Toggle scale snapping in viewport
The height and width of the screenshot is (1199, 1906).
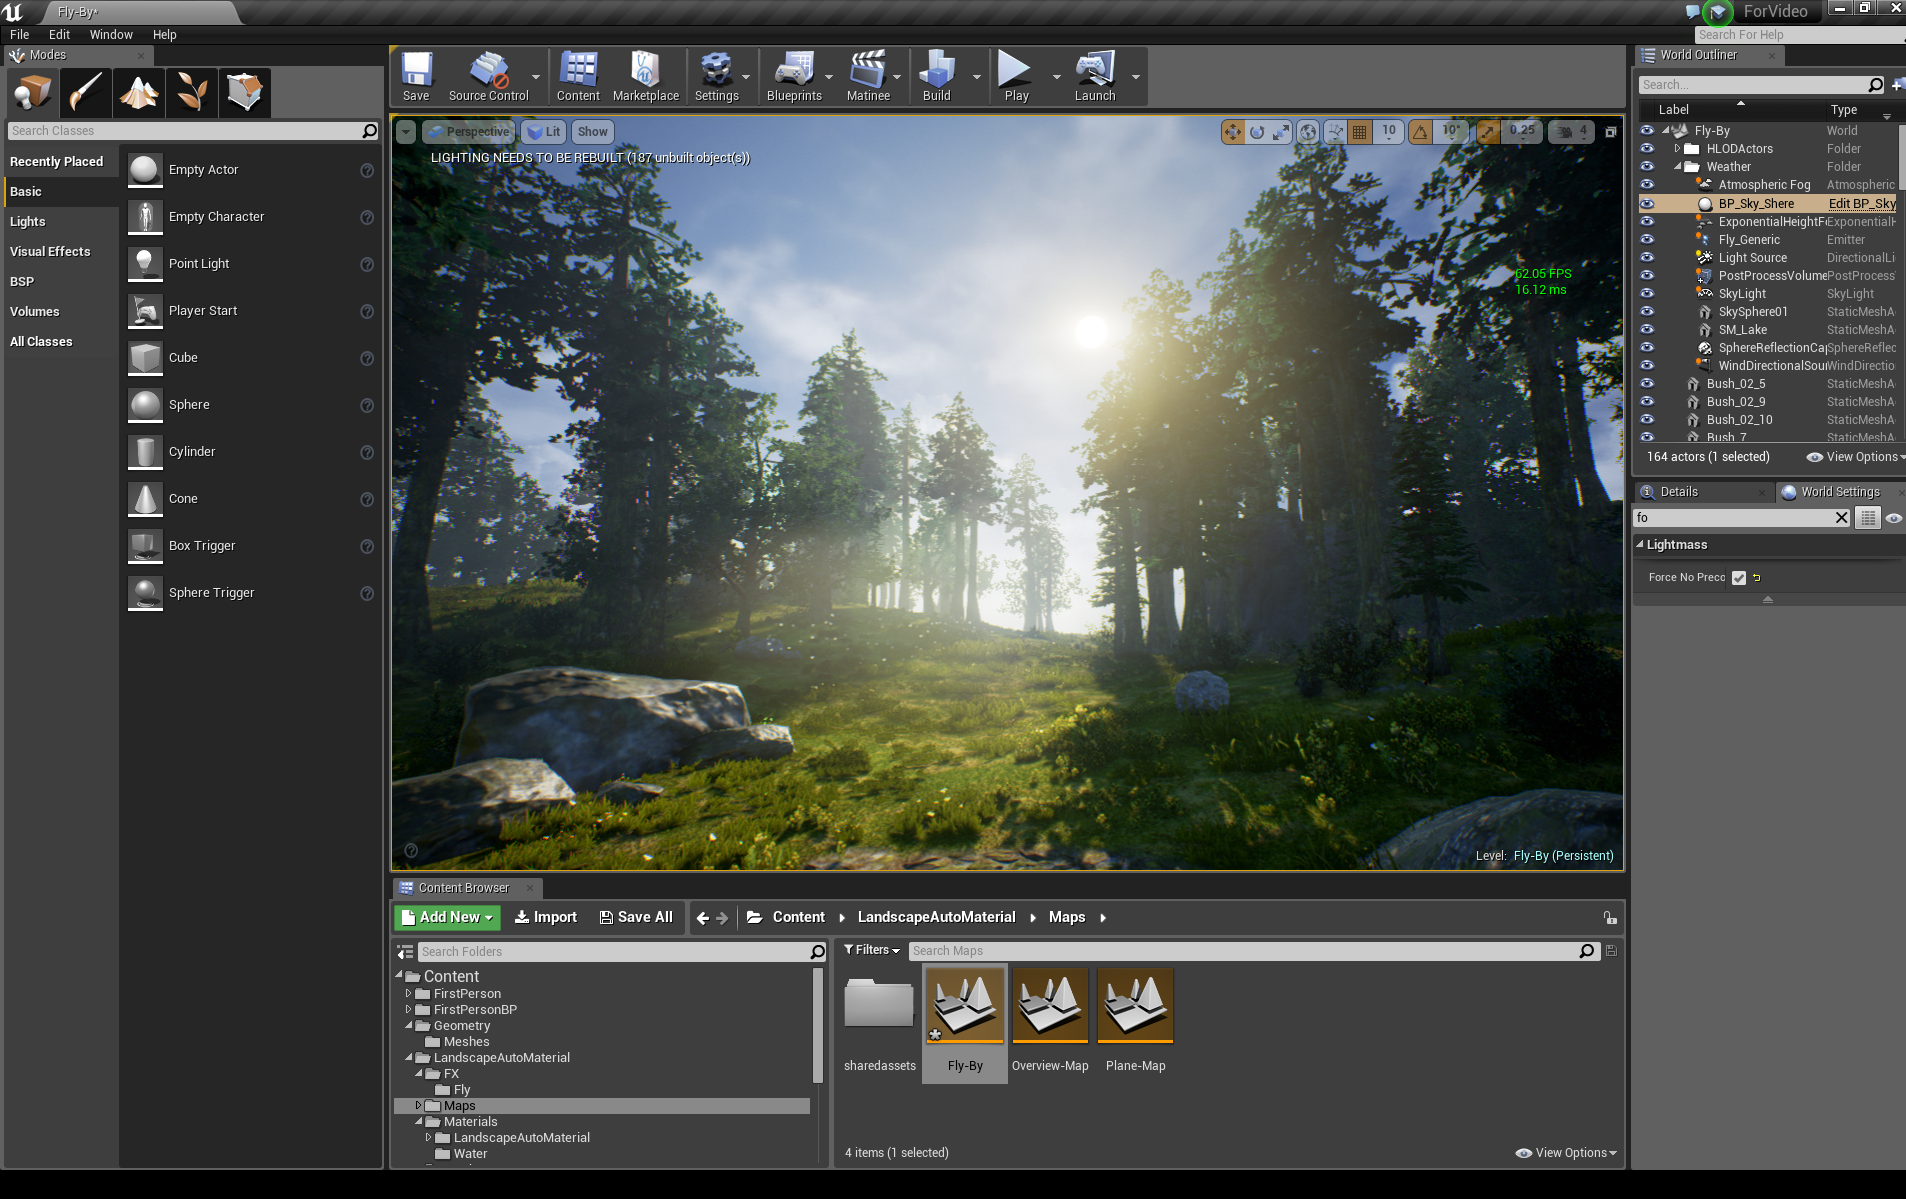1489,131
